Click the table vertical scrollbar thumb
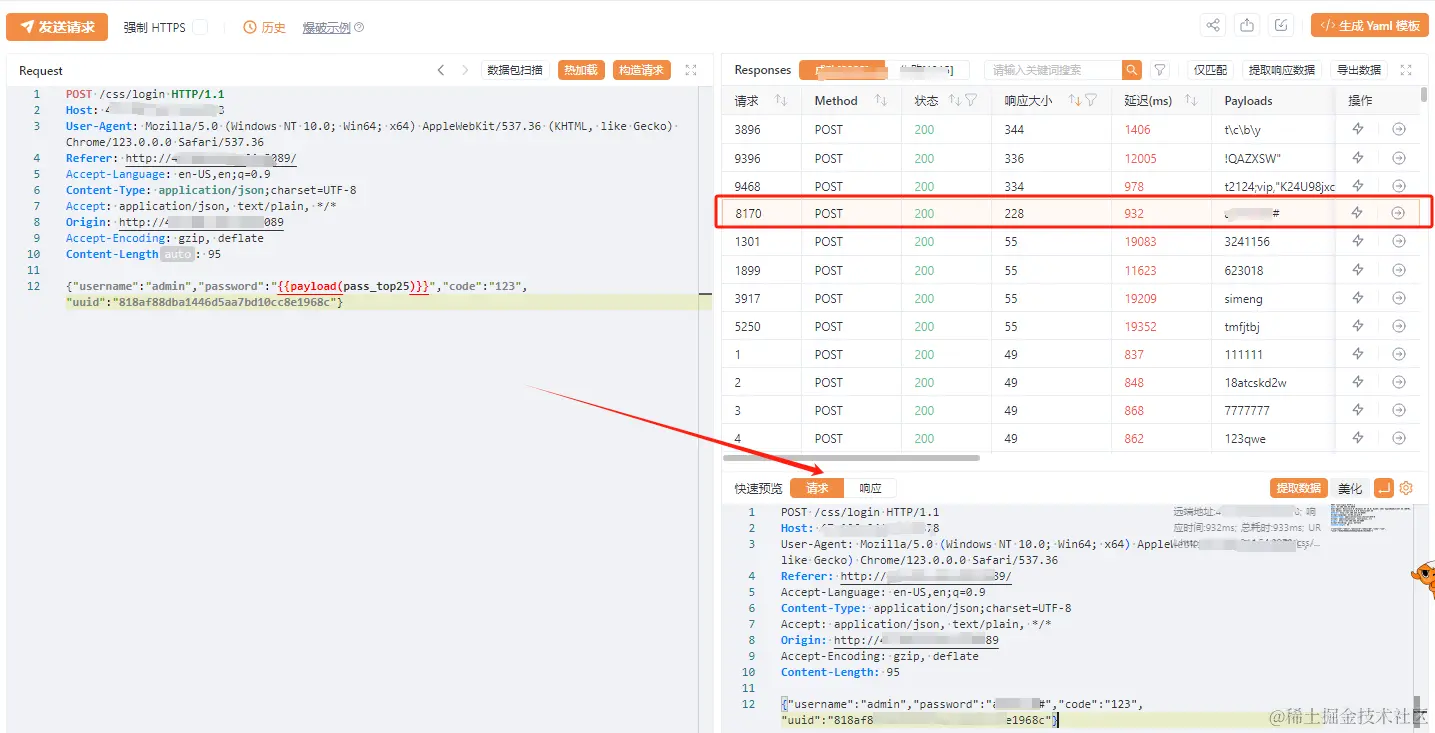Screen dimensions: 1435x733 click(x=1423, y=95)
